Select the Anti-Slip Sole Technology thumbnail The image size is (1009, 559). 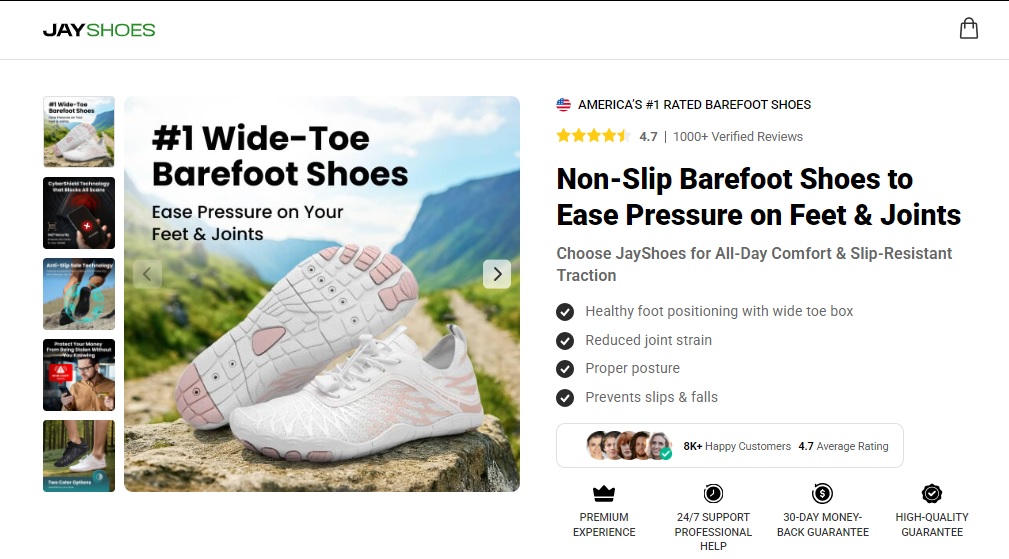click(x=79, y=294)
